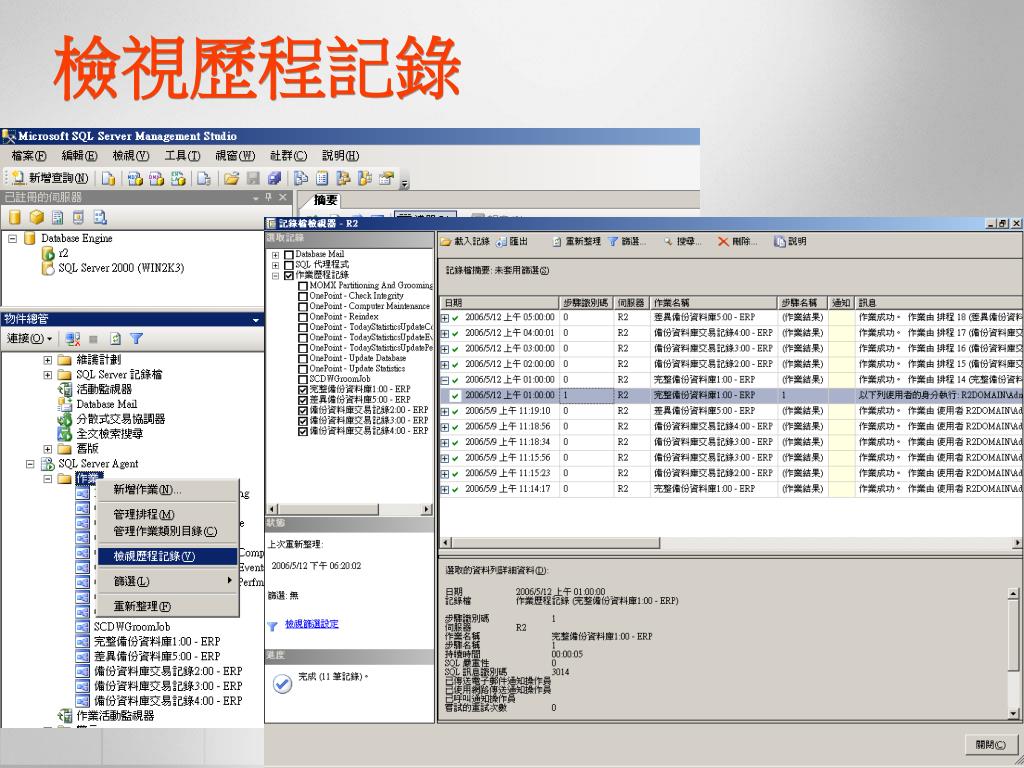This screenshot has height=768, width=1024.
Task: Click the 刪除 delete button in log viewer toolbar
Action: [x=738, y=241]
